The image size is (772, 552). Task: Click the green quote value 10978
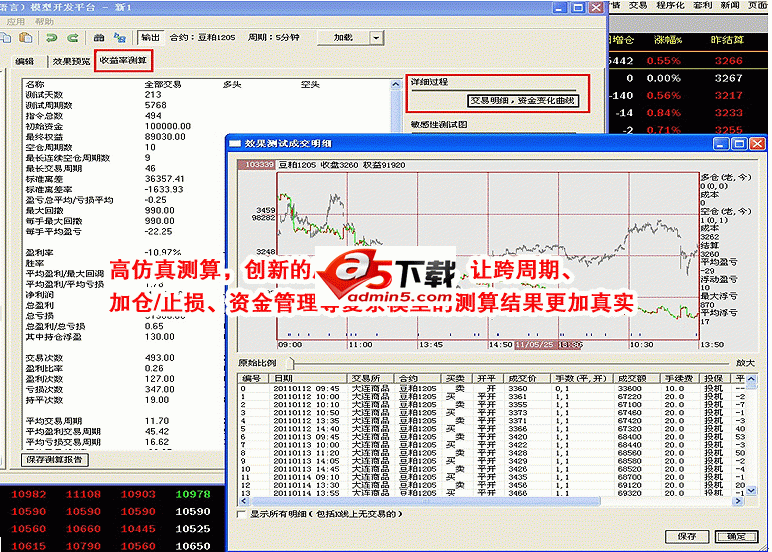[x=193, y=494]
